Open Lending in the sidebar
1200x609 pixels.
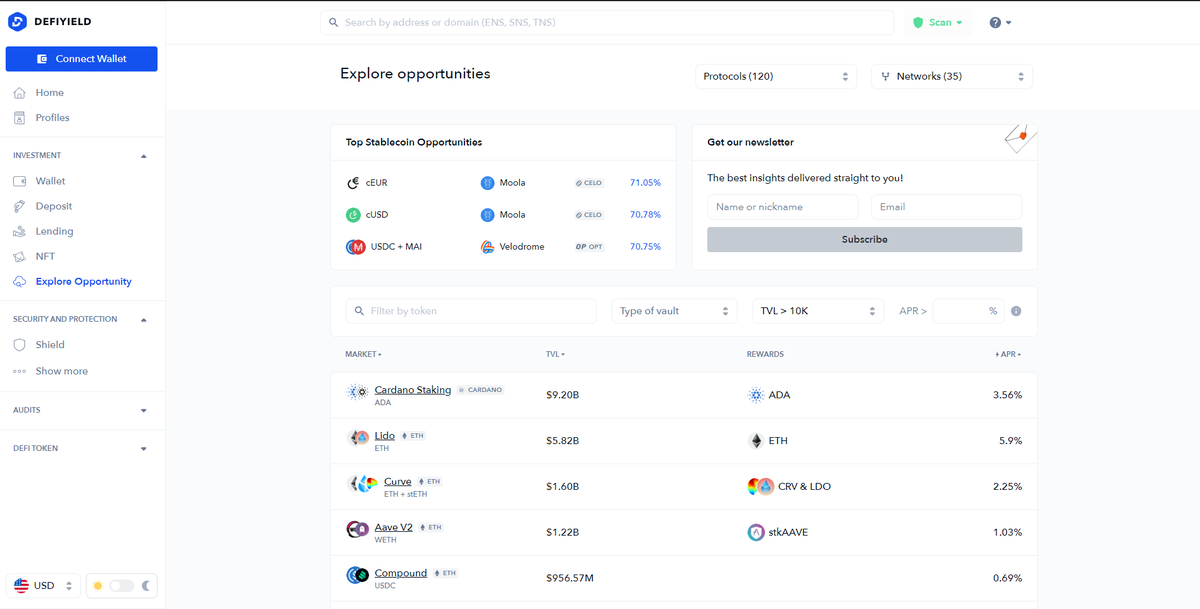(x=54, y=231)
